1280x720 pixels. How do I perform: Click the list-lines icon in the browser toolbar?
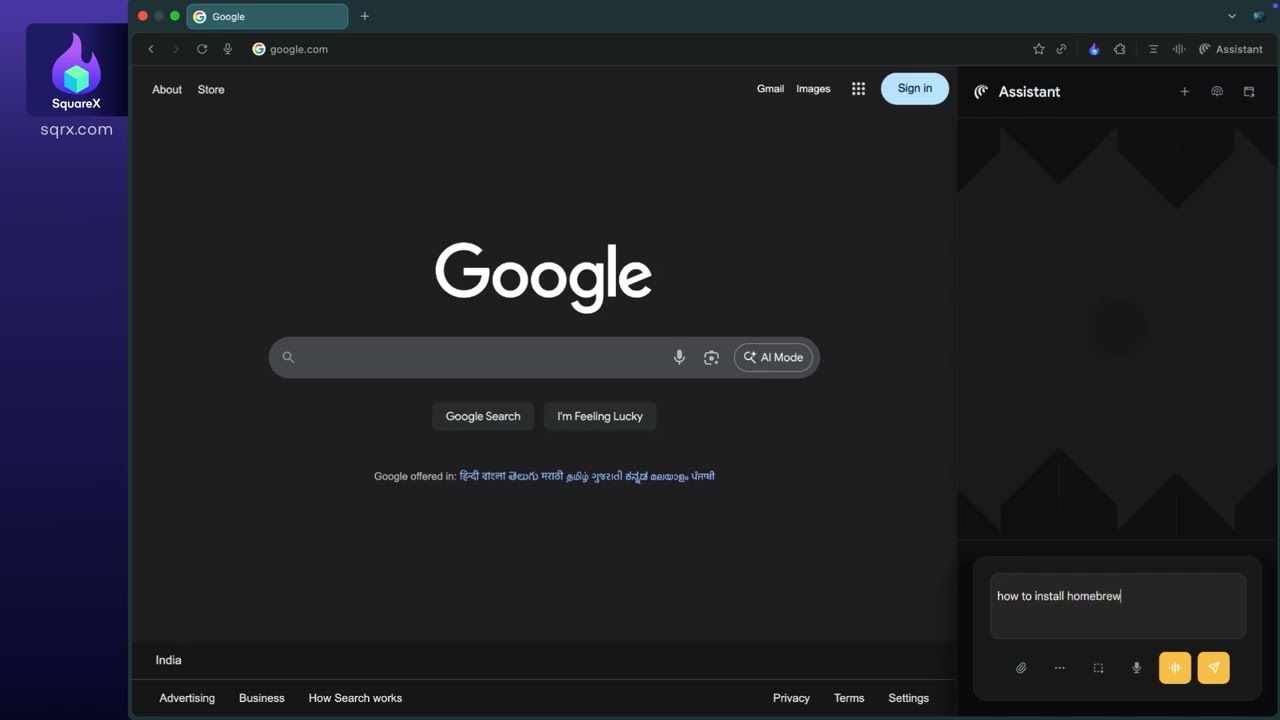(x=1153, y=49)
